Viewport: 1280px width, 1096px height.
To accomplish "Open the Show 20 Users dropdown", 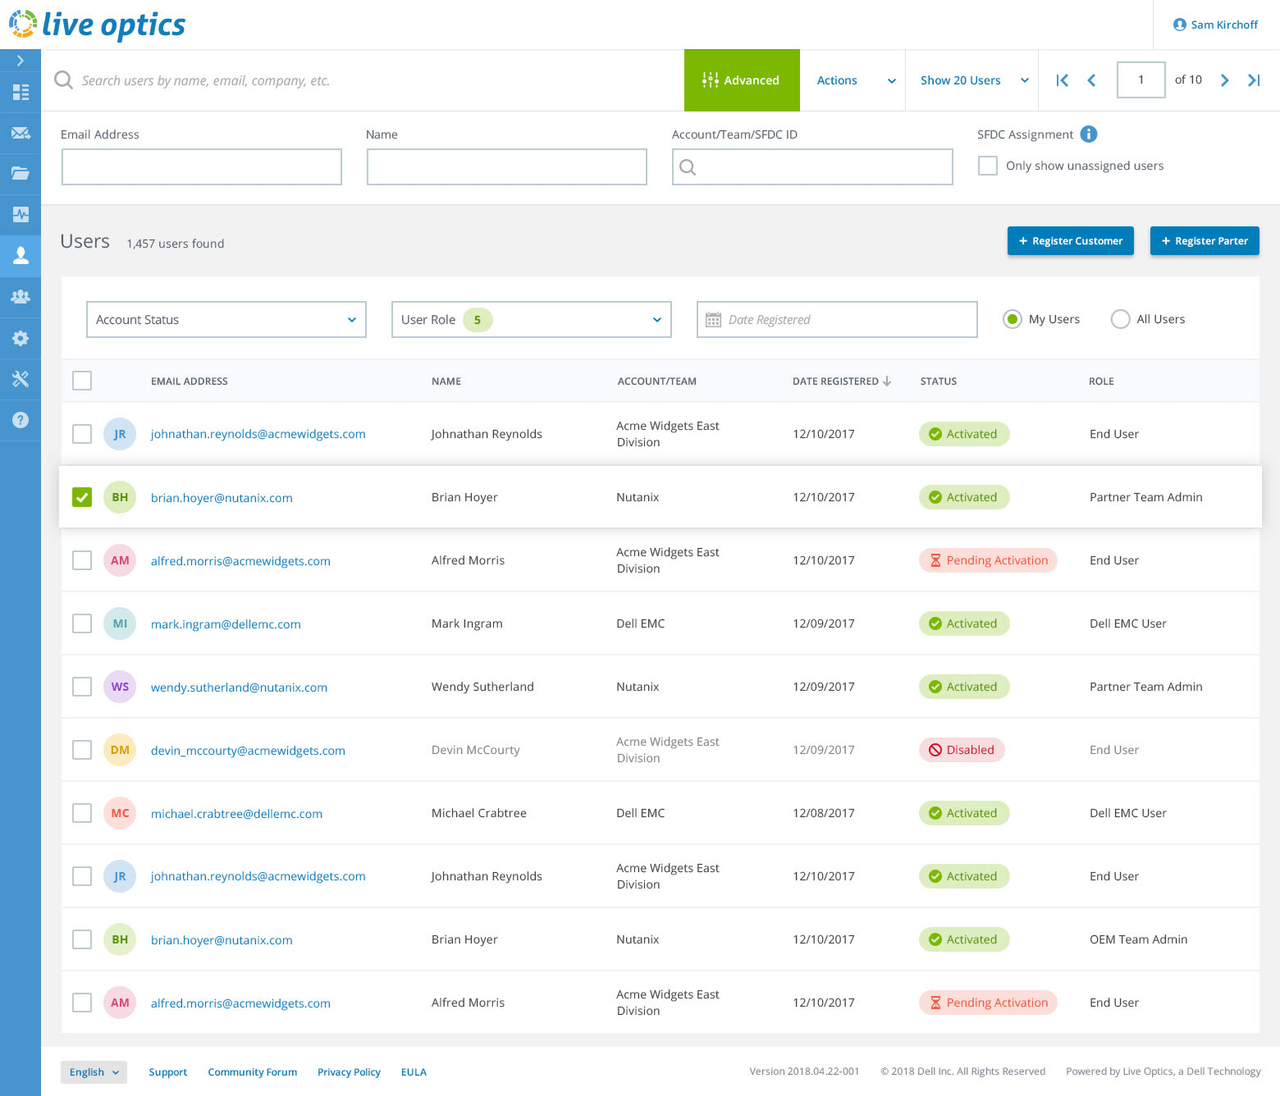I will pyautogui.click(x=975, y=80).
